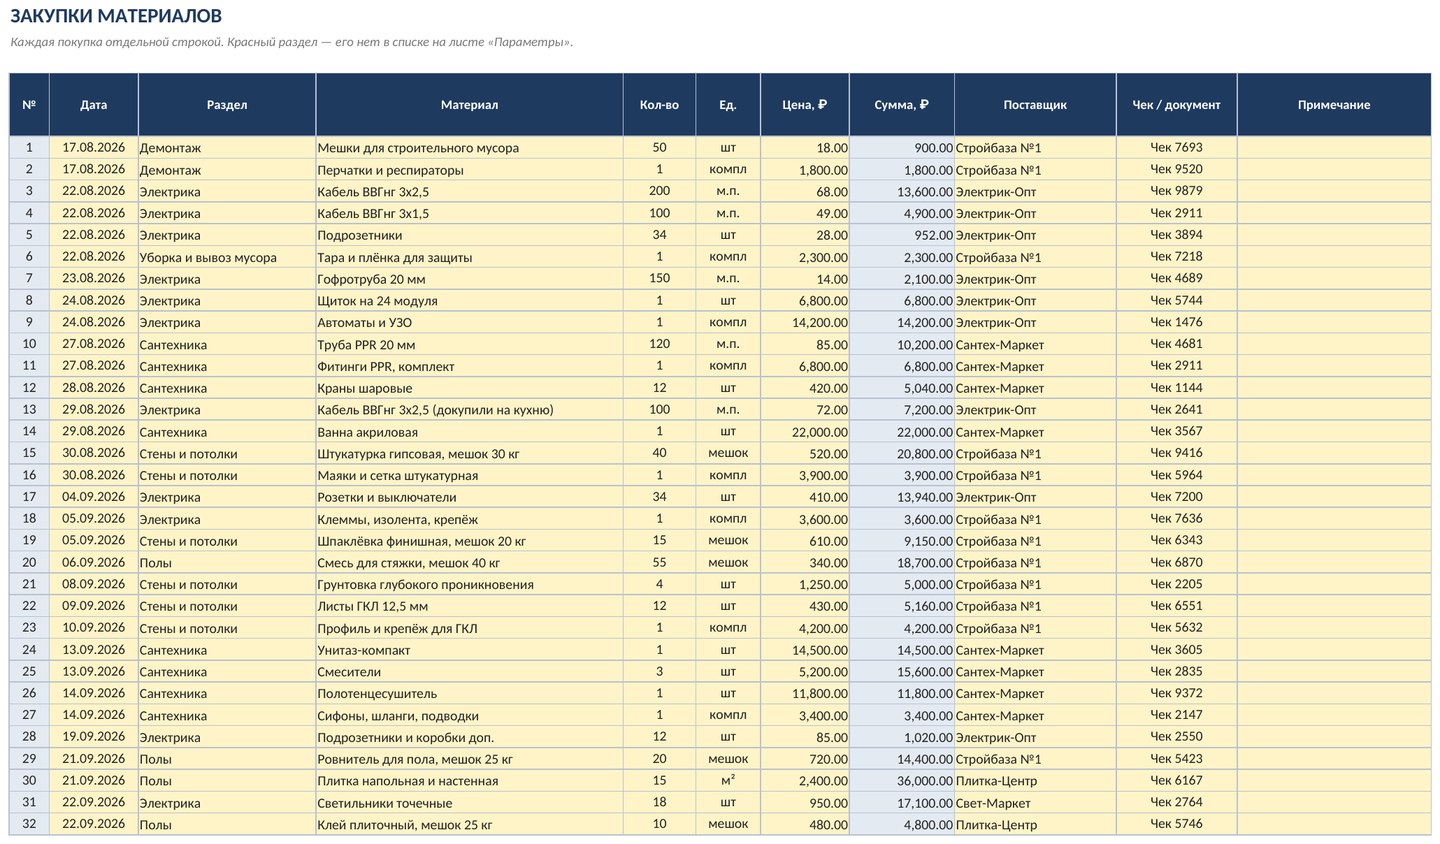Click receipt cell «Чек 5746»

[1176, 824]
